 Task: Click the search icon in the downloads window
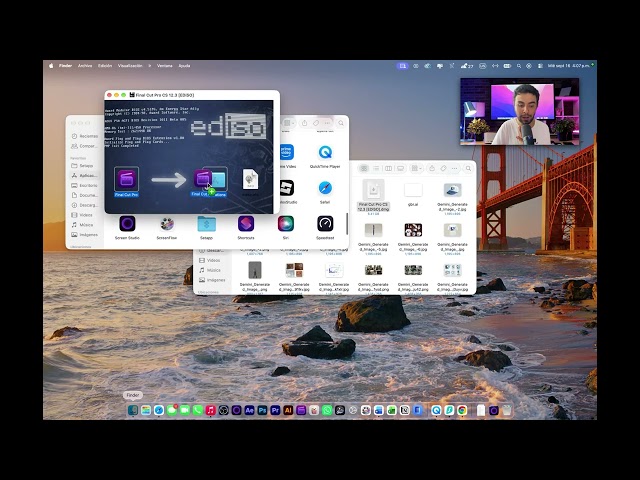coord(468,168)
